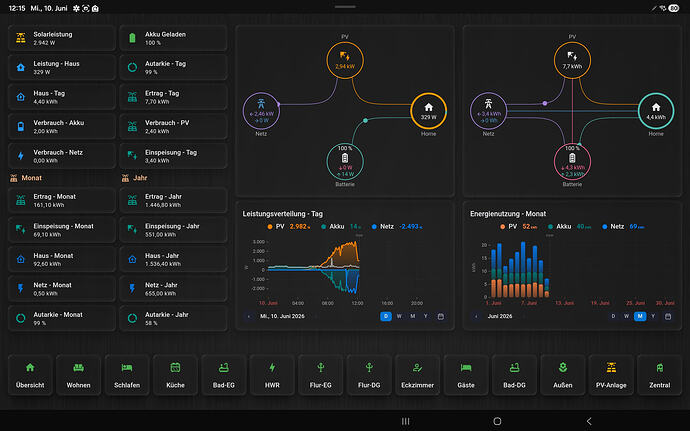690x431 pixels.
Task: Select the Autarkie - Jahr circle icon
Action: click(x=132, y=318)
